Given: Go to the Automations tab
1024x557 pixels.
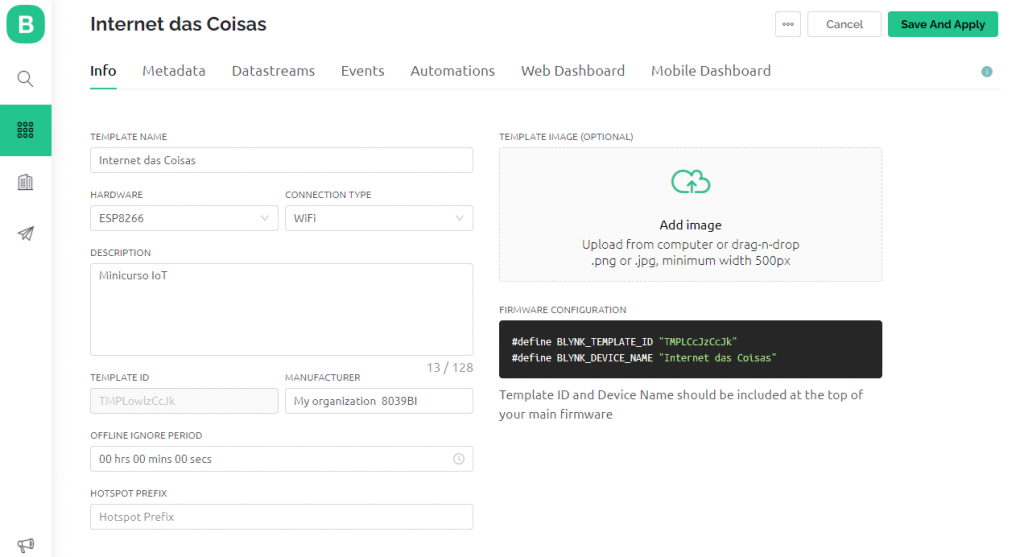Looking at the screenshot, I should (453, 71).
